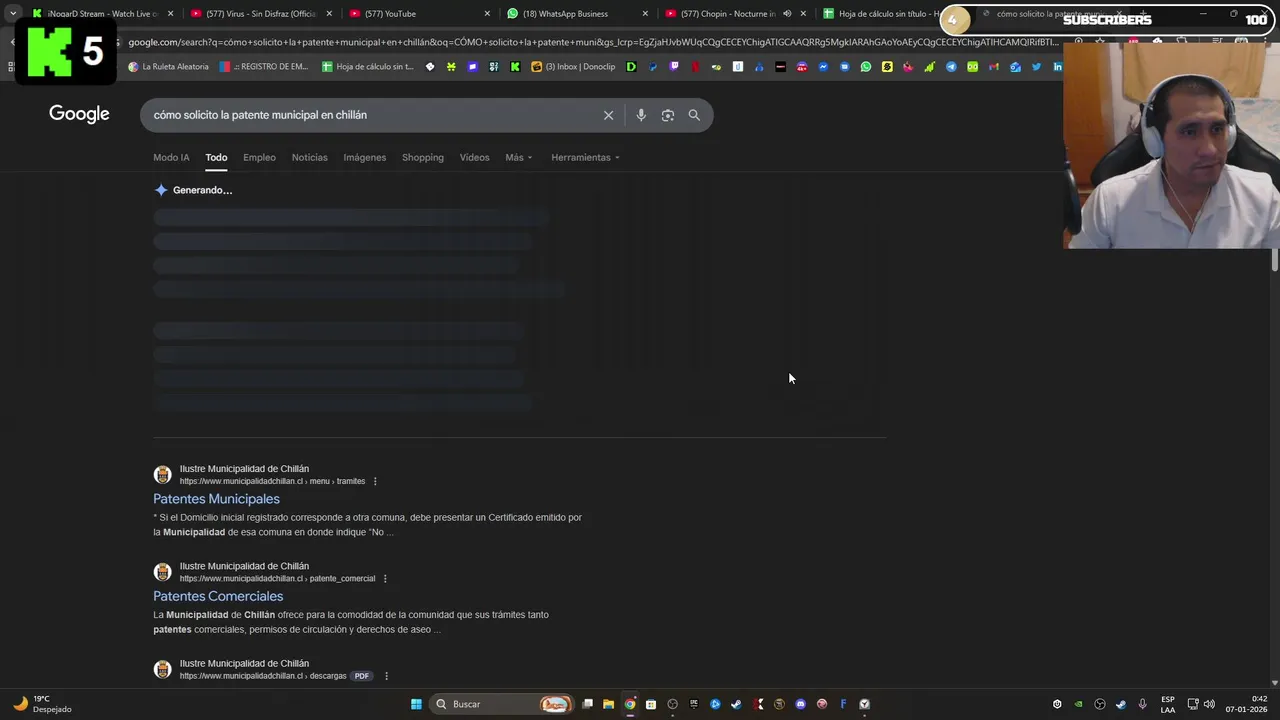Open the weather widget showing 19°C Despejado
The width and height of the screenshot is (1280, 720).
pyautogui.click(x=42, y=704)
